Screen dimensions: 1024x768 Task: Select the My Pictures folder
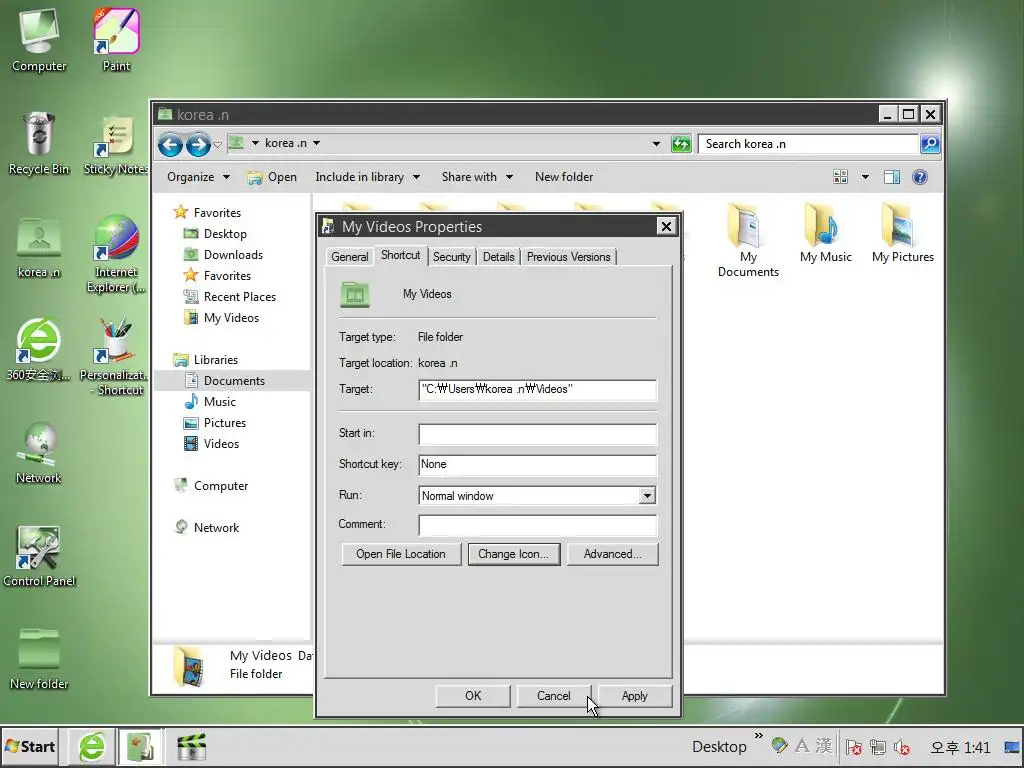click(903, 232)
